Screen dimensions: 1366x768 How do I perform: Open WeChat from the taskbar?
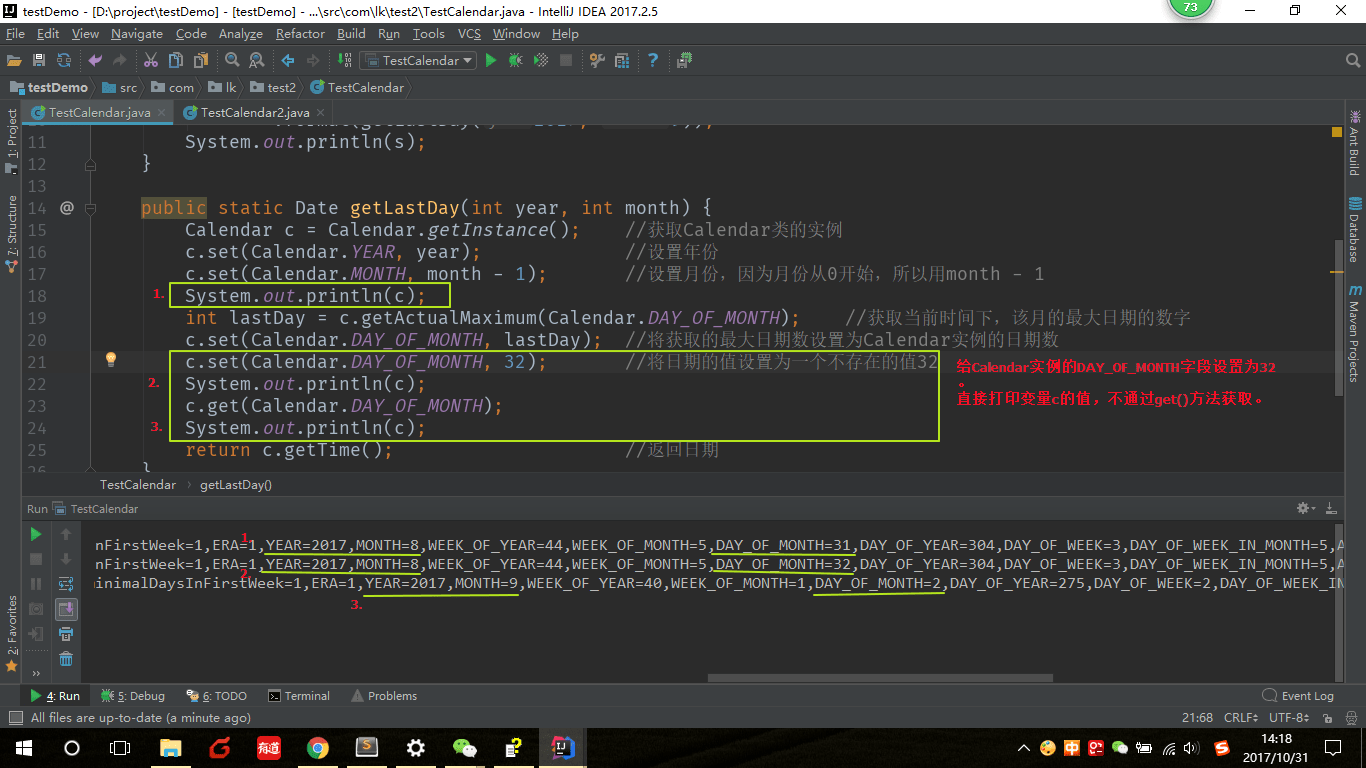point(465,748)
